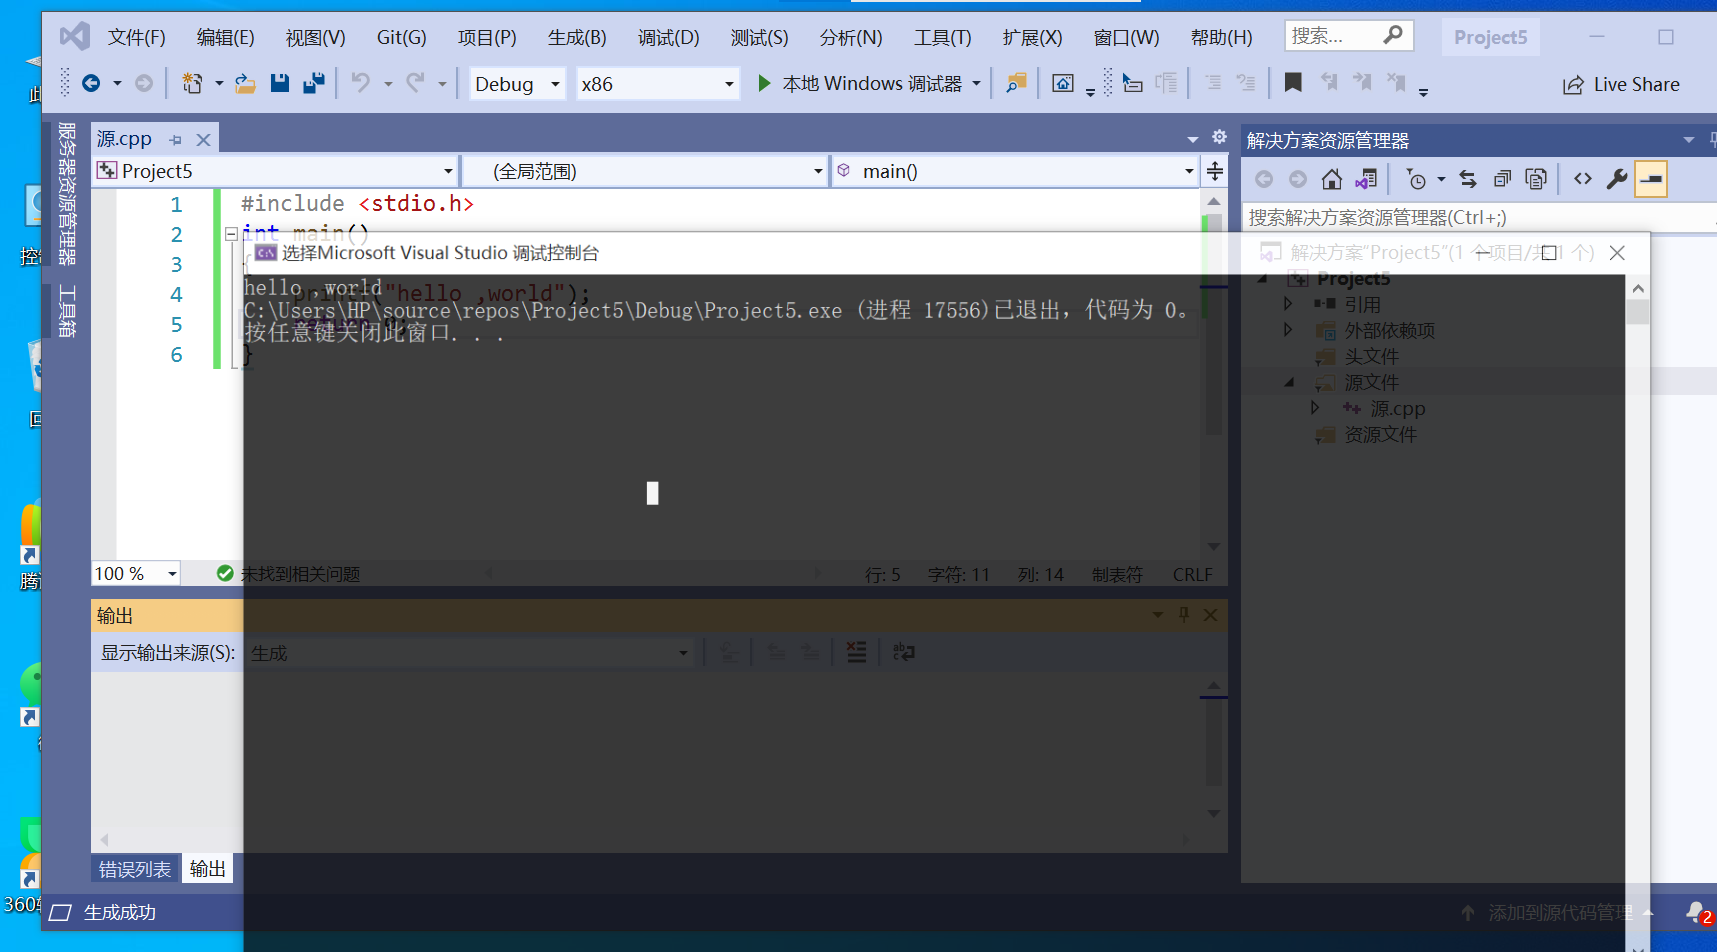The height and width of the screenshot is (952, 1717).
Task: Open the 100 % zoom dropdown
Action: coord(172,573)
